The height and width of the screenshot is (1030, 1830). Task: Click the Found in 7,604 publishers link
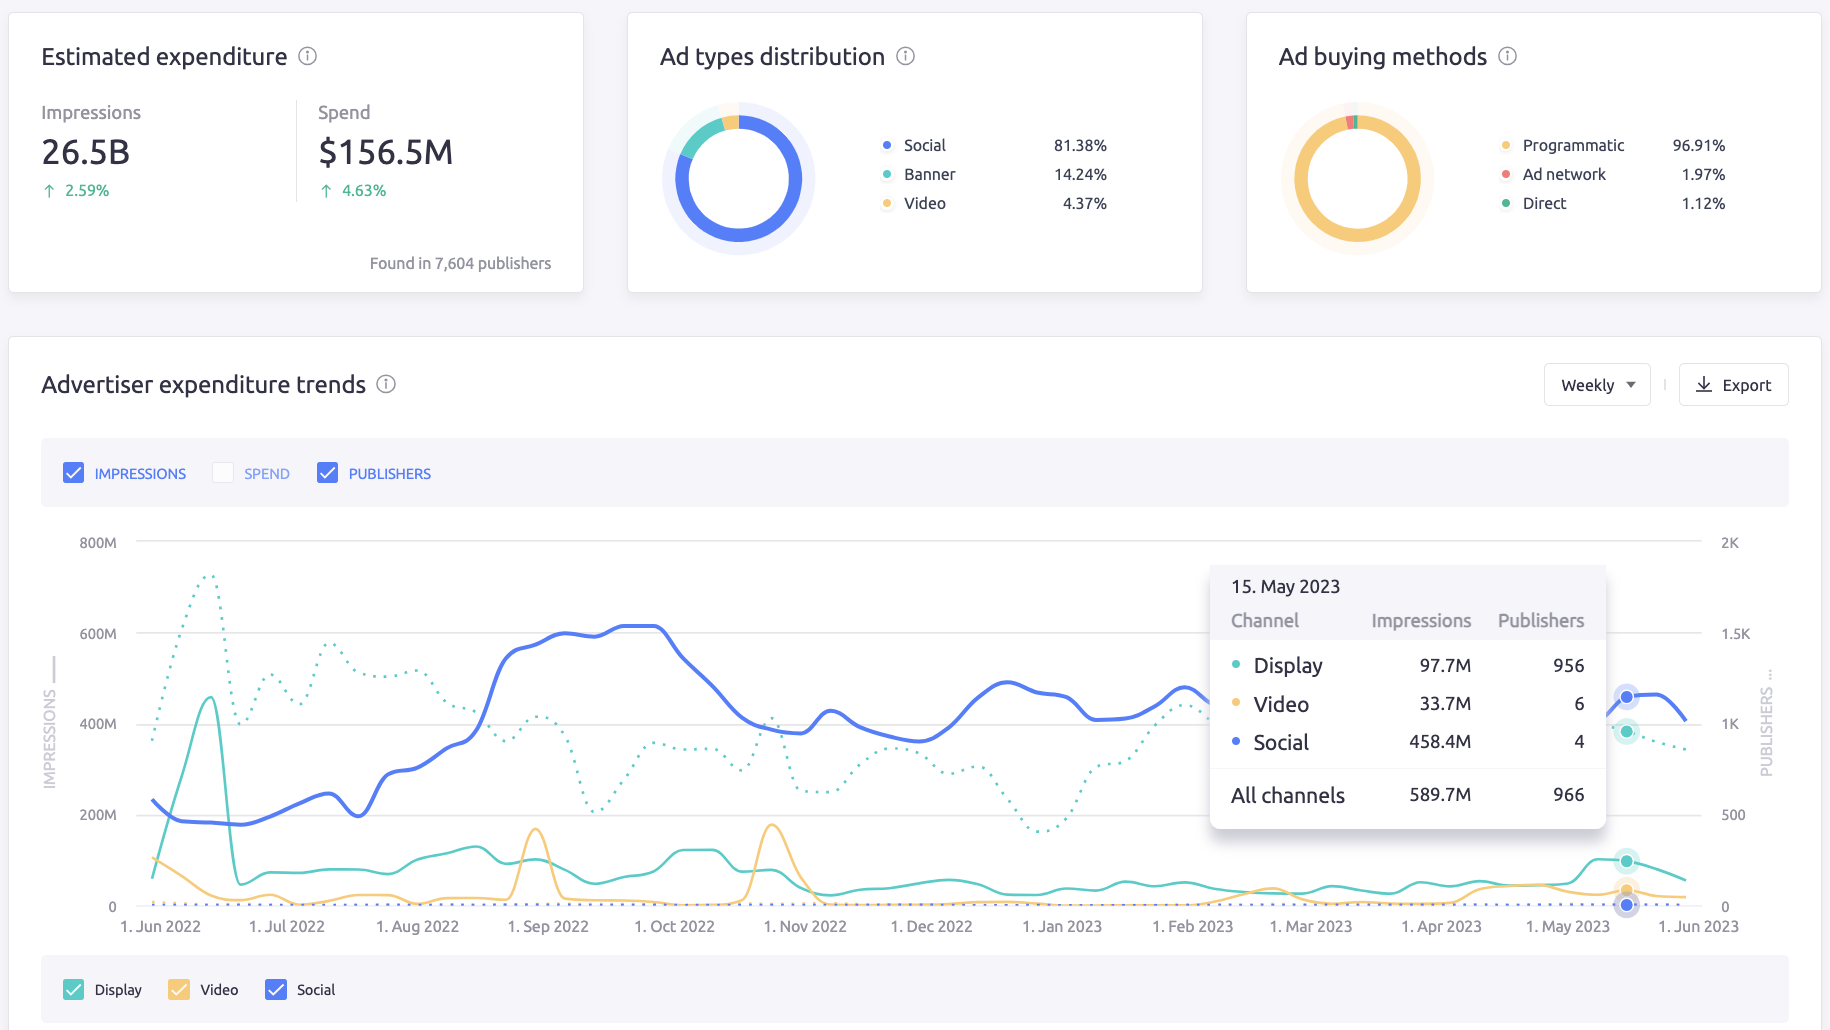coord(460,263)
